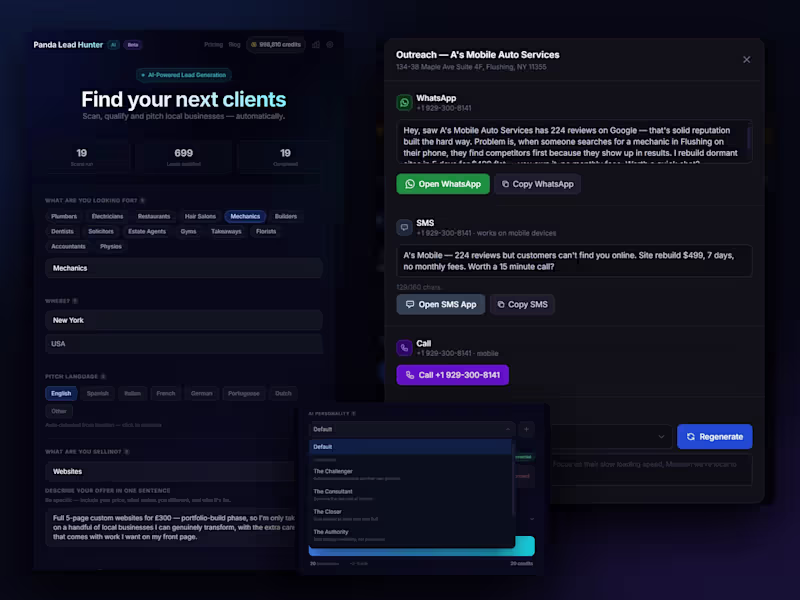Click the blue Regenerate button
The width and height of the screenshot is (800, 600).
coord(715,437)
